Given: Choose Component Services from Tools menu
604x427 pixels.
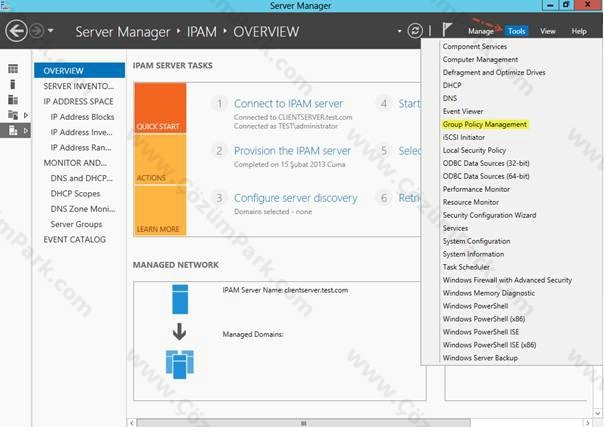Looking at the screenshot, I should click(475, 47).
